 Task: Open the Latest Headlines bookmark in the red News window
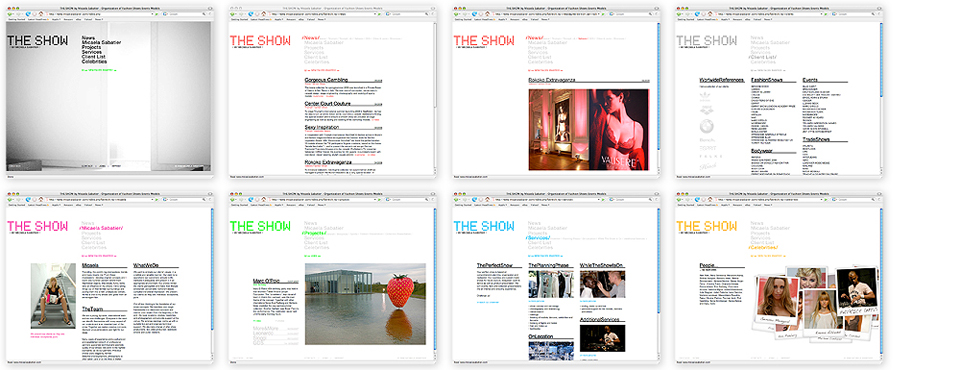click(260, 20)
